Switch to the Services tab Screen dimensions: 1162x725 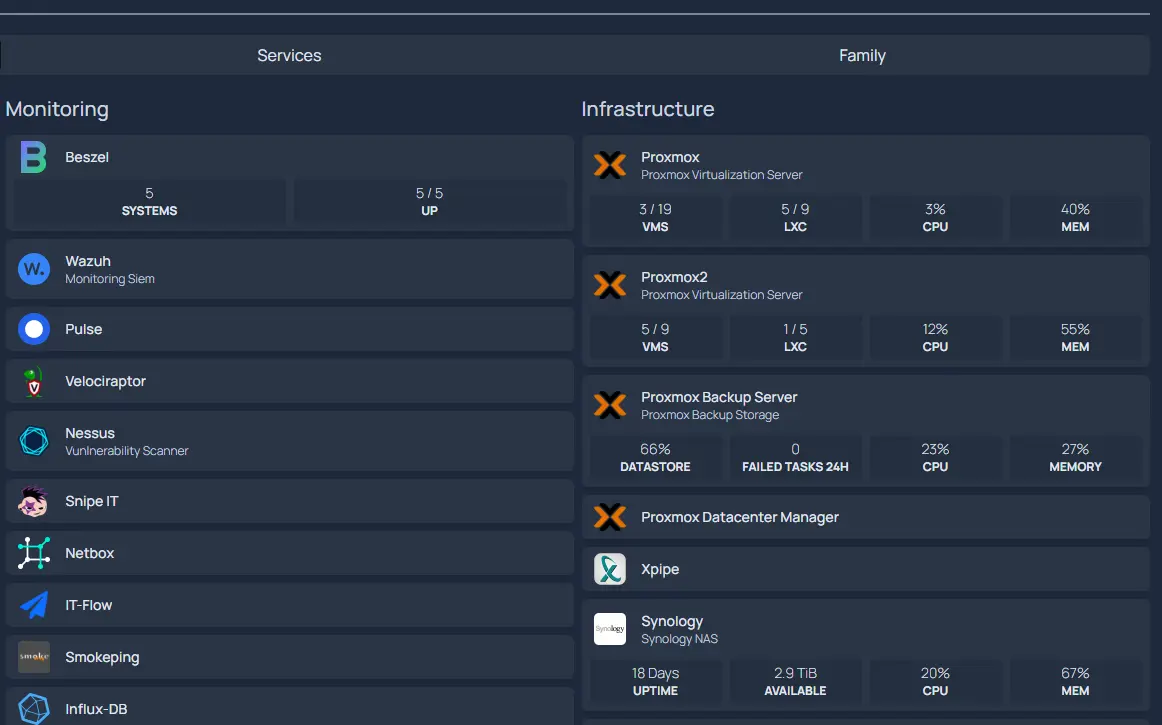pyautogui.click(x=289, y=55)
